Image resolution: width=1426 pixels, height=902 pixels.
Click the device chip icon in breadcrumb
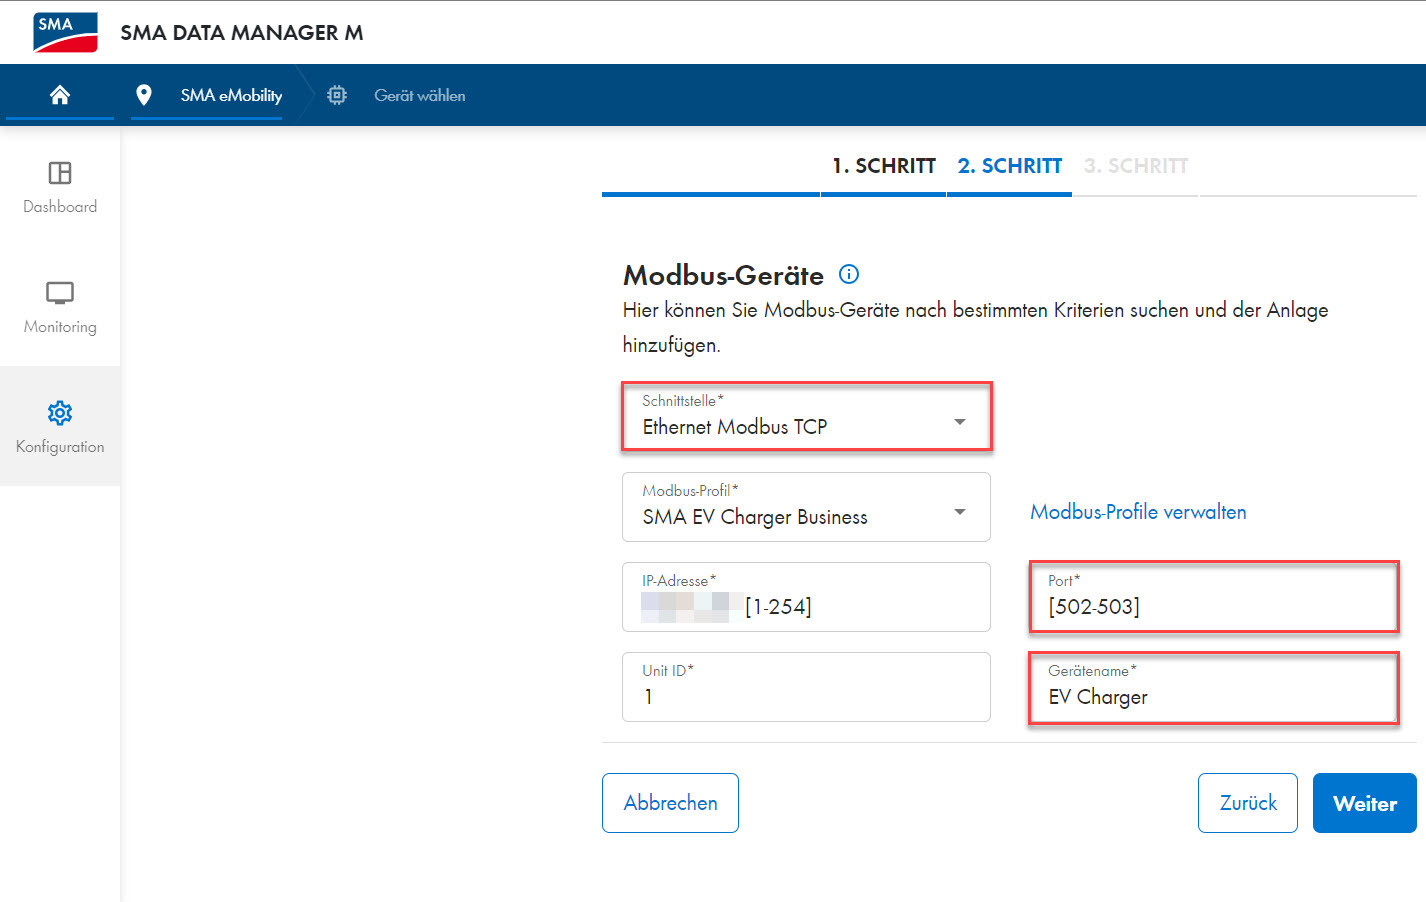pos(337,95)
